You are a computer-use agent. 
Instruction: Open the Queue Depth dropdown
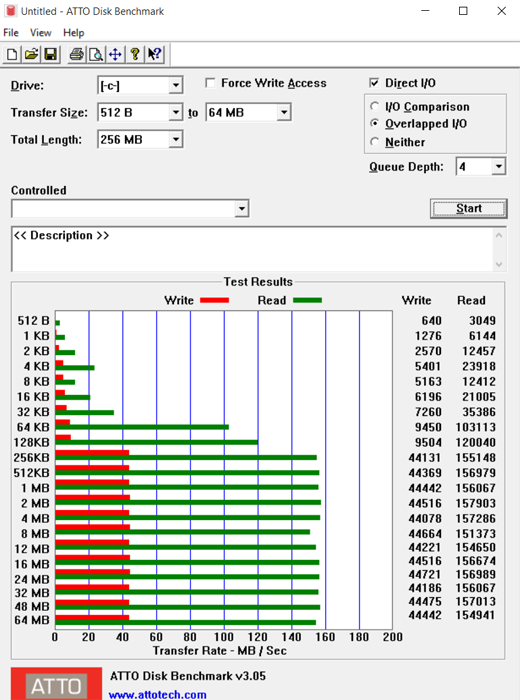[498, 167]
